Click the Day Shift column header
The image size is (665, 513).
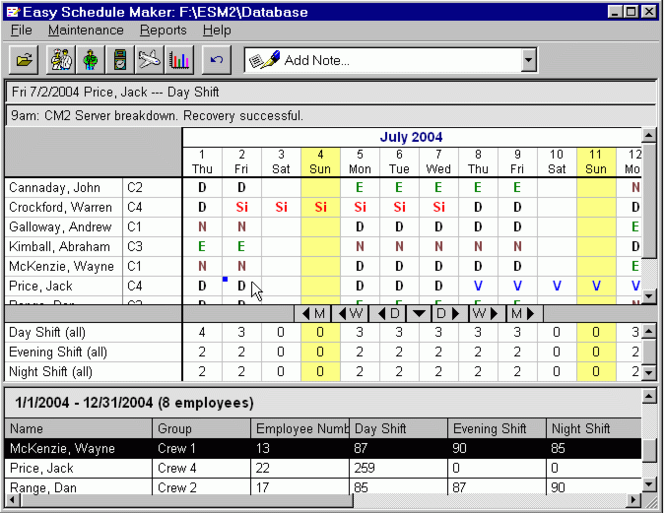(x=399, y=429)
